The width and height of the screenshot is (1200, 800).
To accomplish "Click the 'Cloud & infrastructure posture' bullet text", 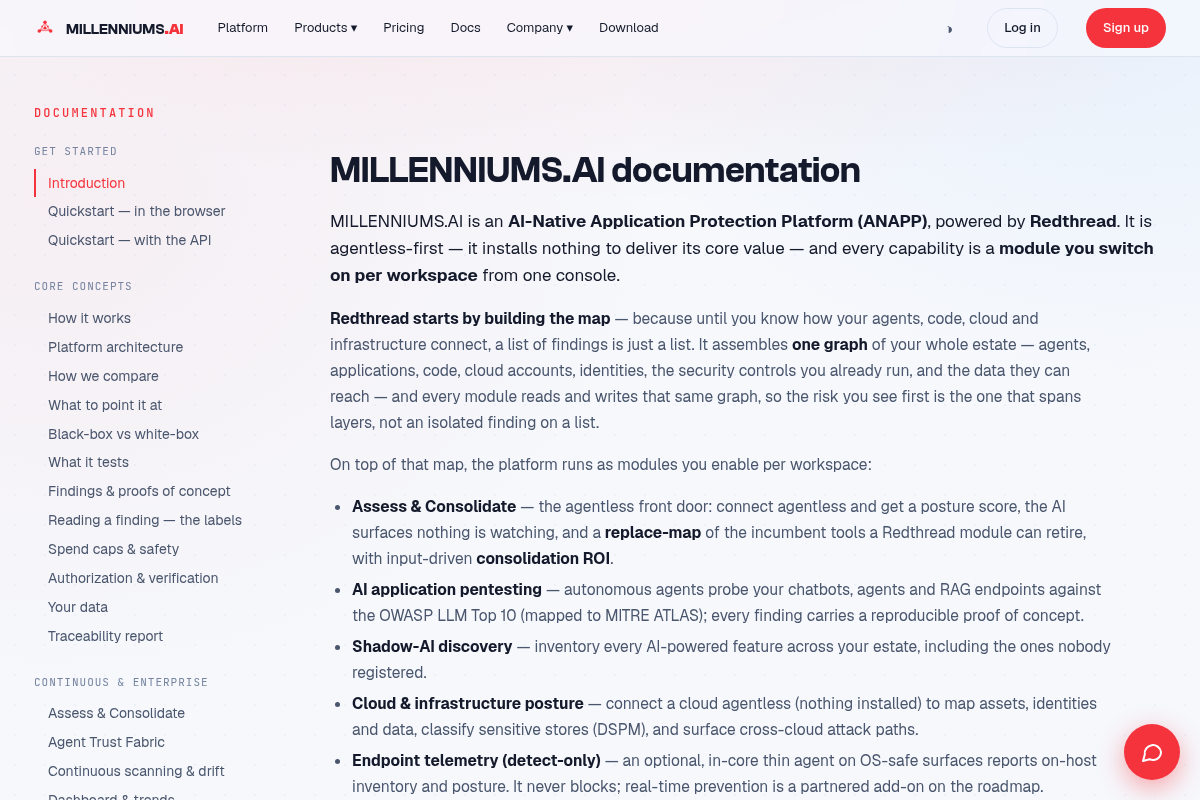I will tap(468, 703).
